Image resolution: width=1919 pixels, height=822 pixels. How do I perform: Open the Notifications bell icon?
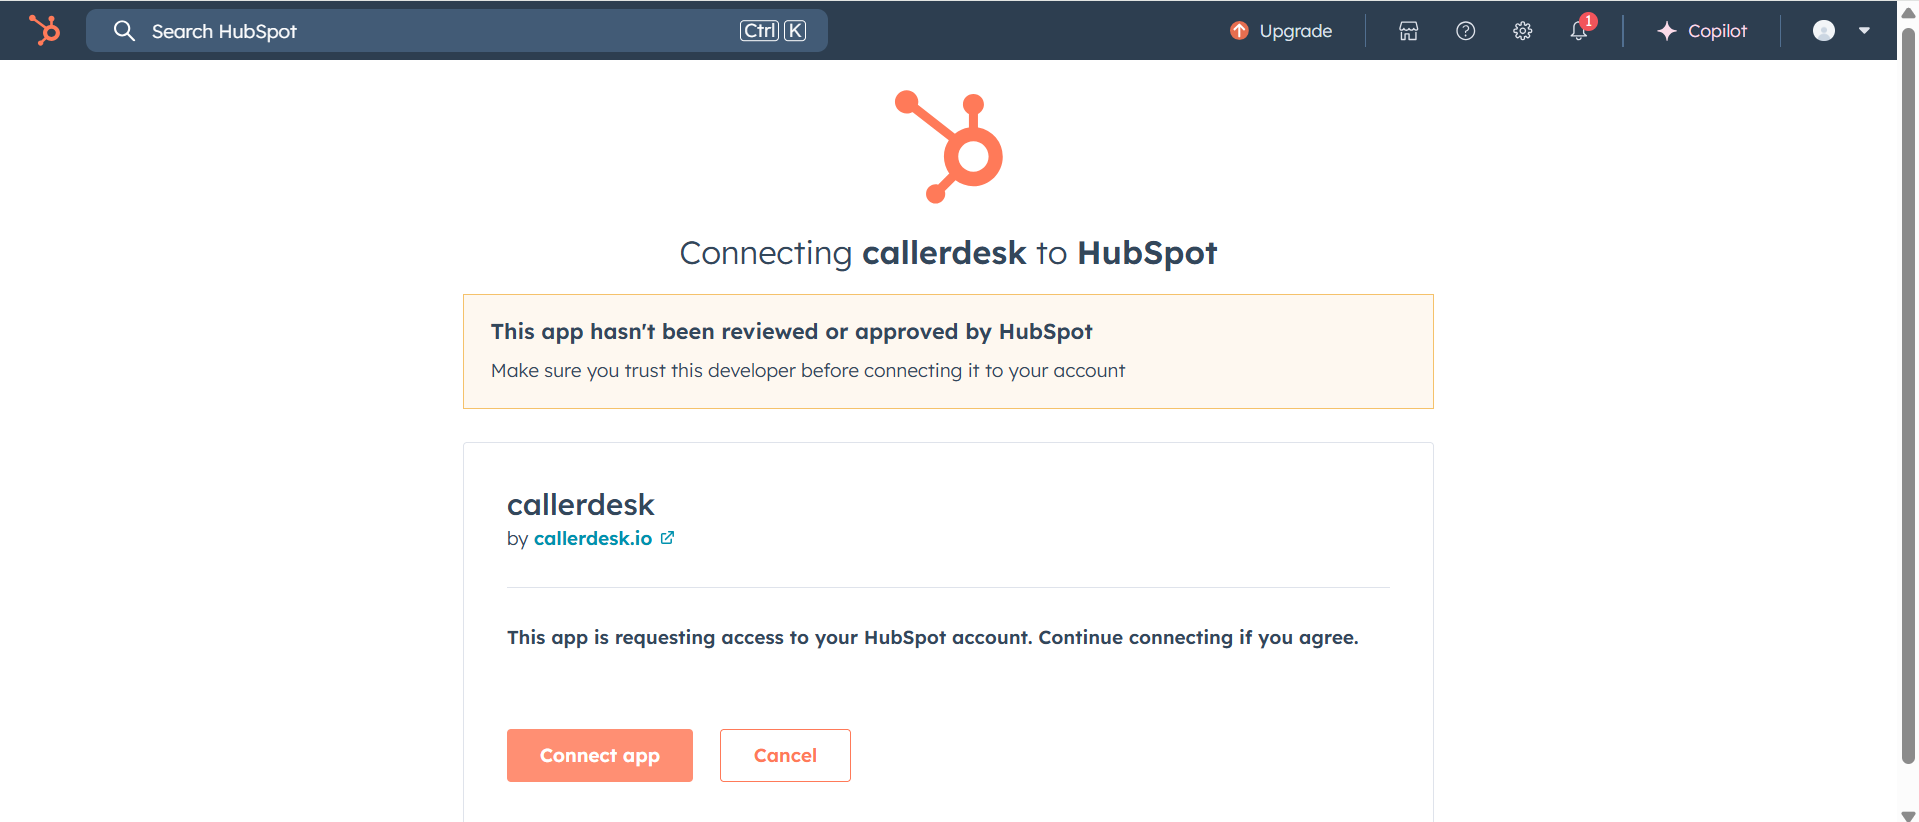point(1579,31)
